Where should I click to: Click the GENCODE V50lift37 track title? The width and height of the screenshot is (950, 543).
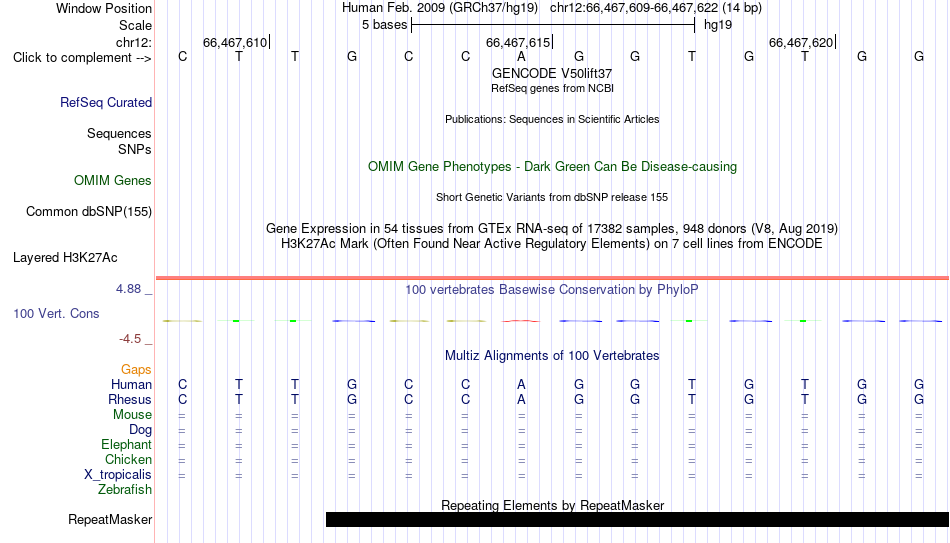pyautogui.click(x=552, y=73)
